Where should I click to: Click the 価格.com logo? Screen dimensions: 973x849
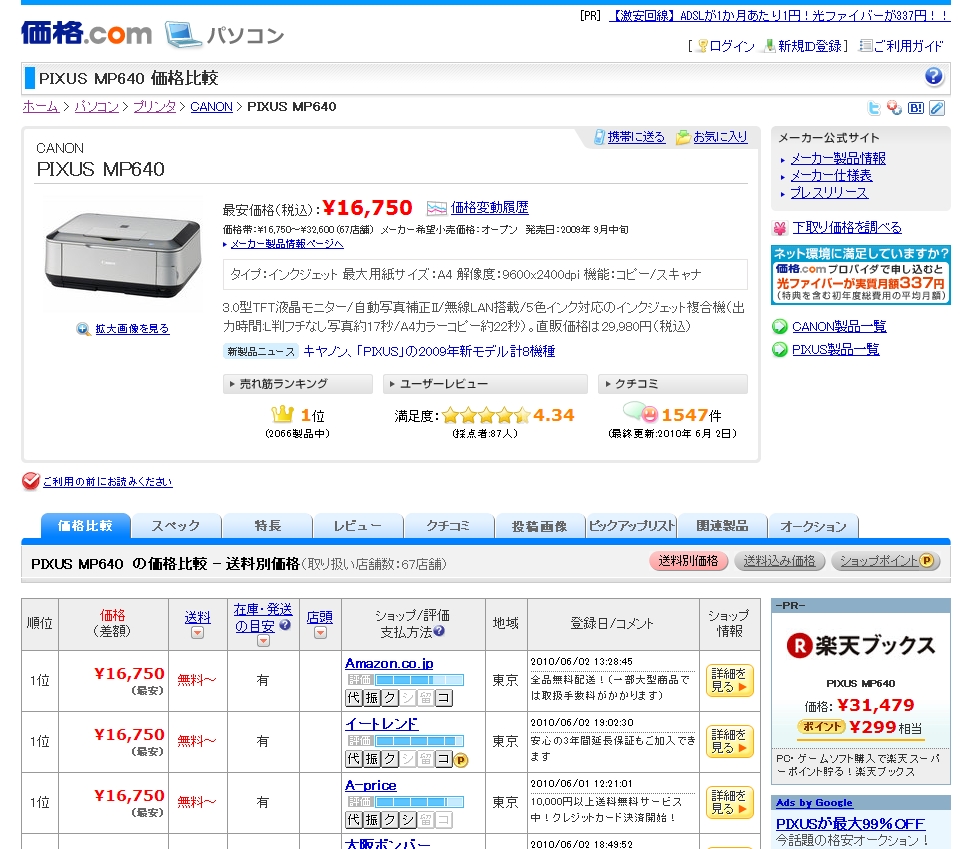click(x=86, y=32)
